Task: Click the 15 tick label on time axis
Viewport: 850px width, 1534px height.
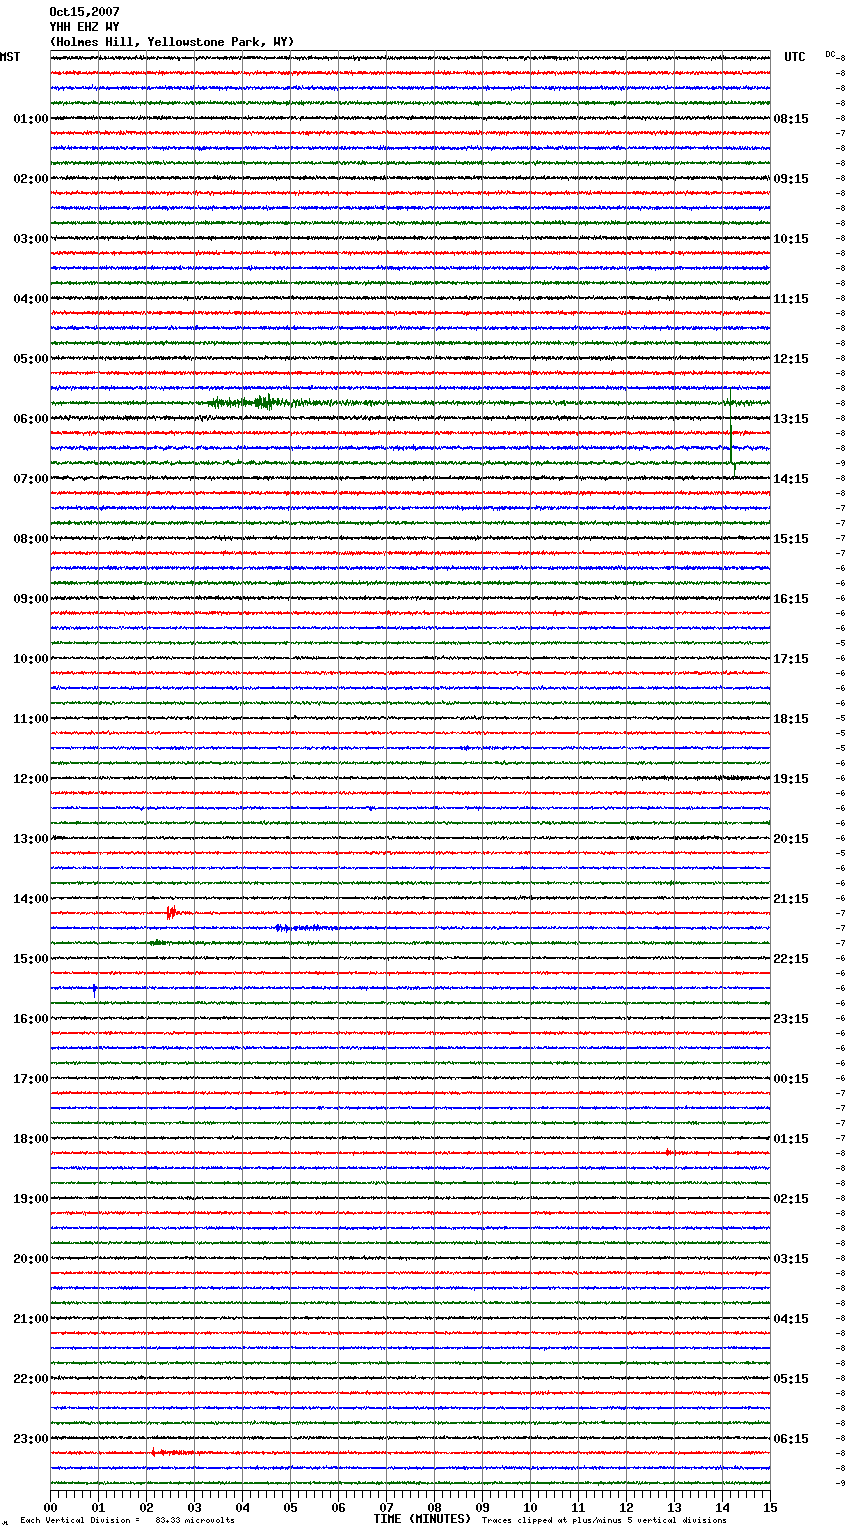Action: click(769, 1507)
